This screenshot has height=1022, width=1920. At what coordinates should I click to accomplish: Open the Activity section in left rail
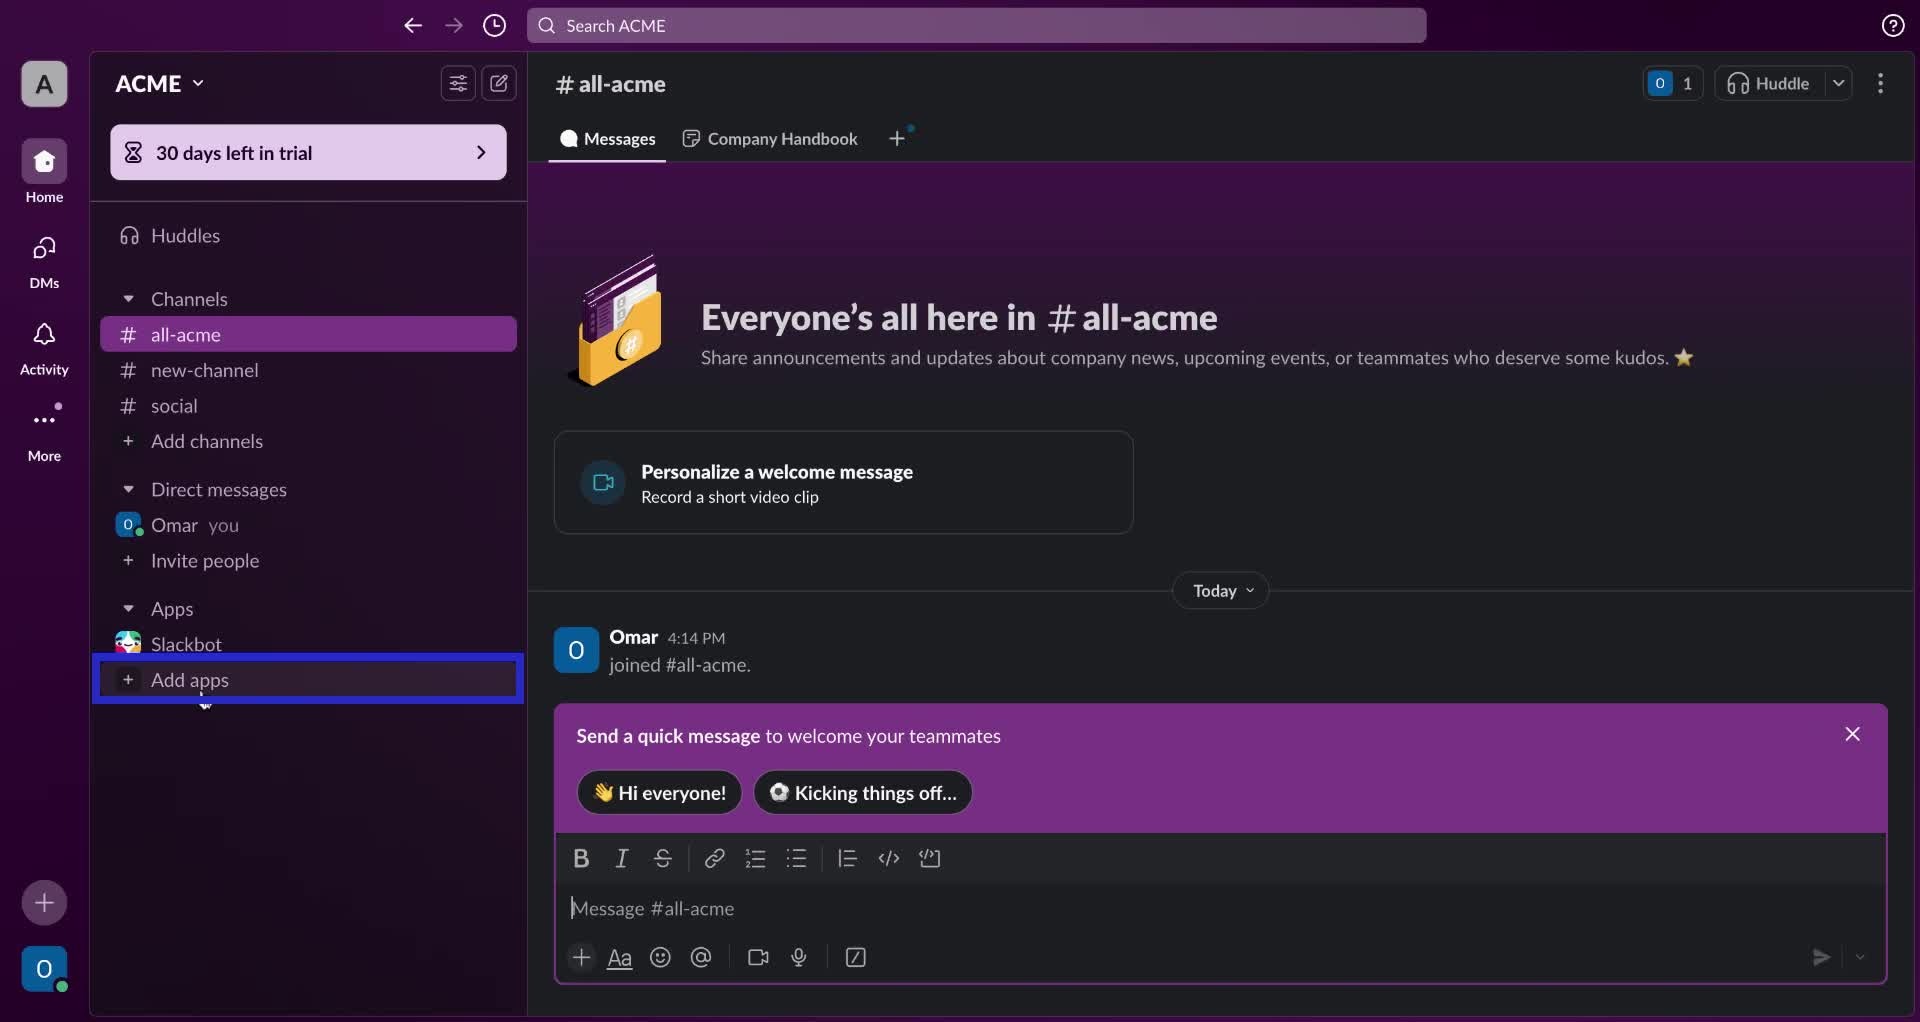(x=43, y=347)
